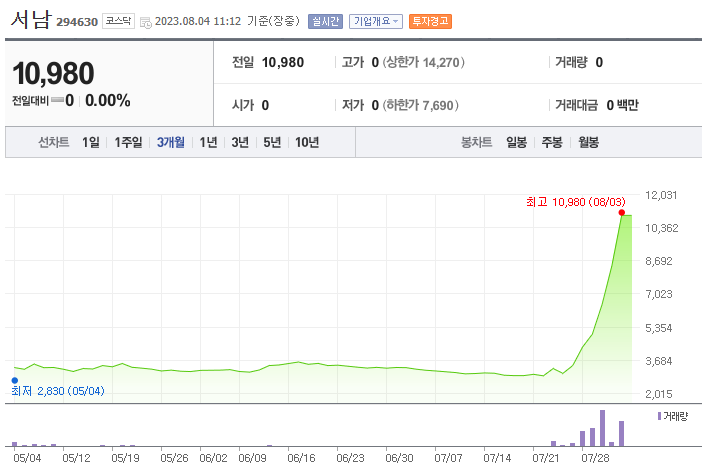The image size is (702, 472).
Task: Click the current price 10,980 headline
Action: [x=53, y=73]
